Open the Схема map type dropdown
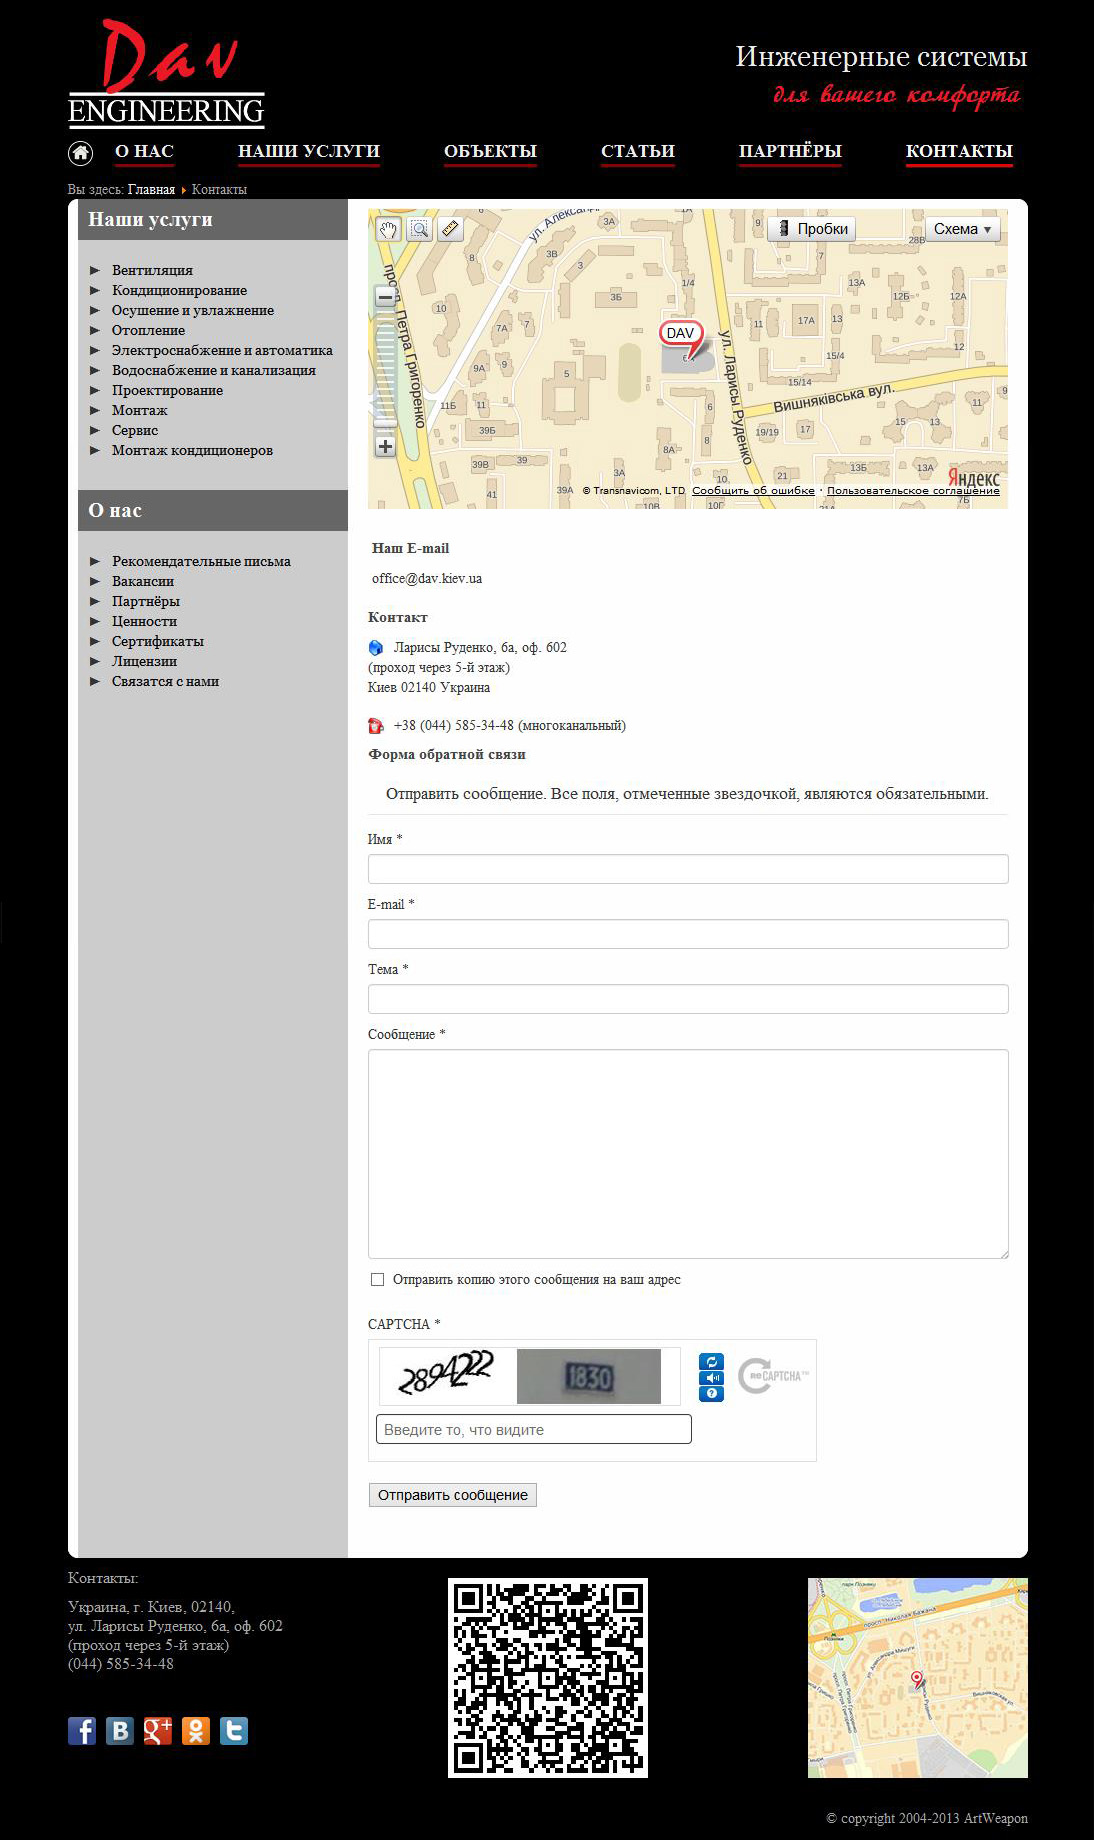 [962, 229]
